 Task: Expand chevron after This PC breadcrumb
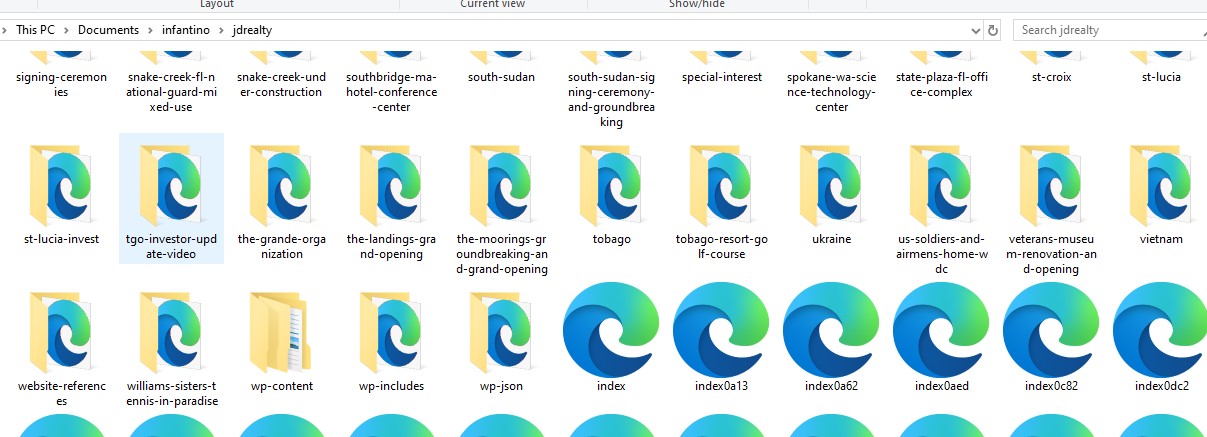[67, 30]
